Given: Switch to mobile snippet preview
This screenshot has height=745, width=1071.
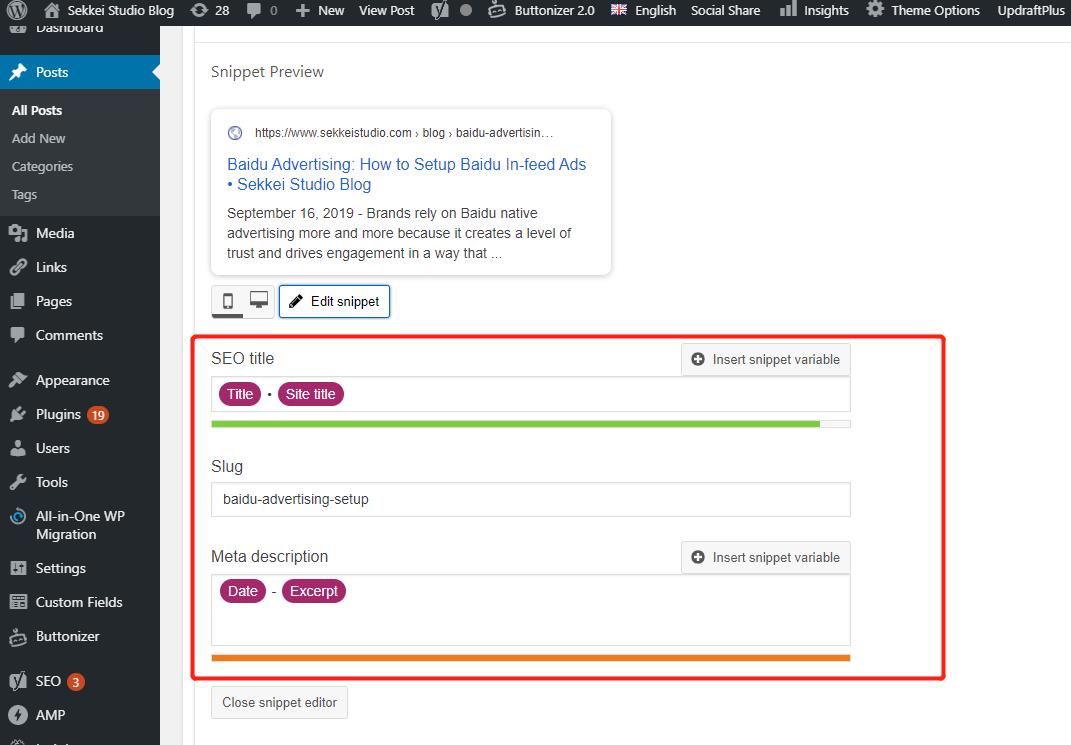Looking at the screenshot, I should (228, 301).
